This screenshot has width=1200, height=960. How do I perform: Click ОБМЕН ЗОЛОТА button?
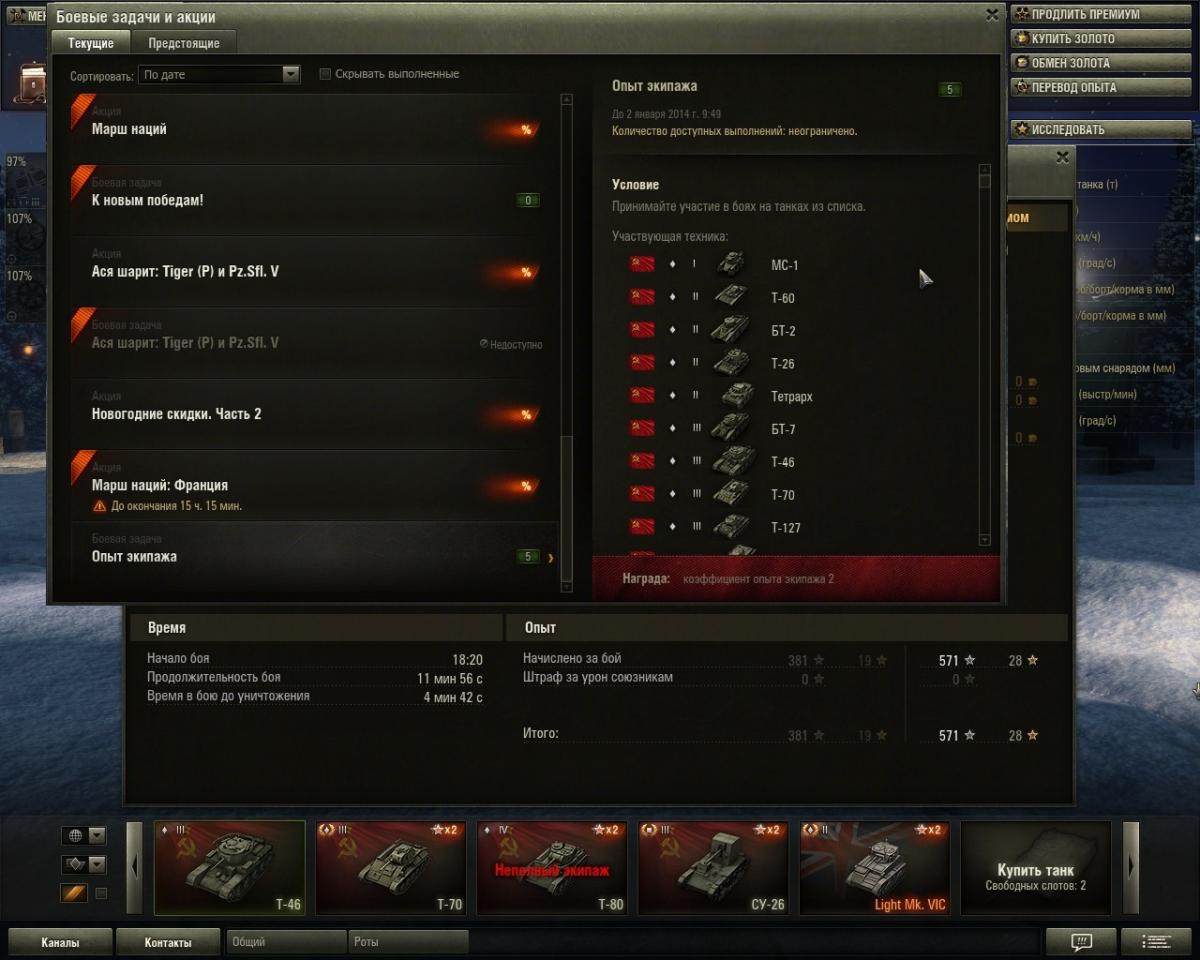pyautogui.click(x=1101, y=63)
